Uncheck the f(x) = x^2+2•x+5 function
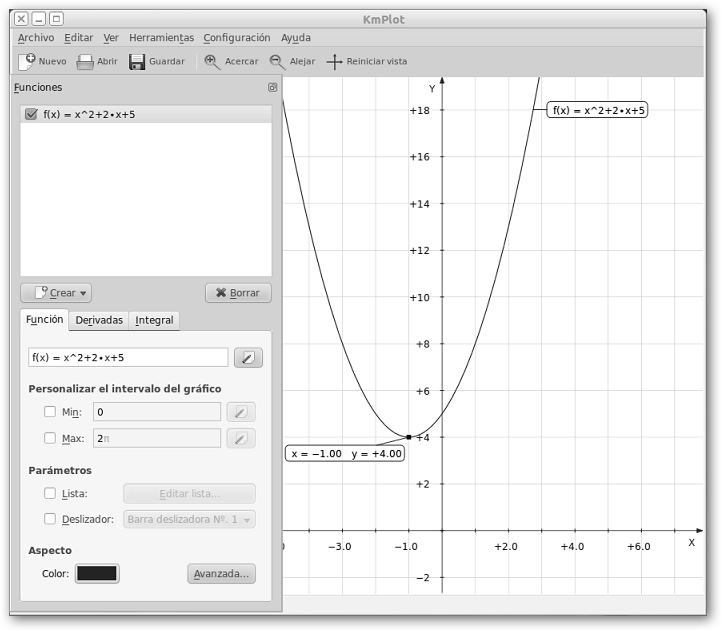721x630 pixels. pos(31,114)
